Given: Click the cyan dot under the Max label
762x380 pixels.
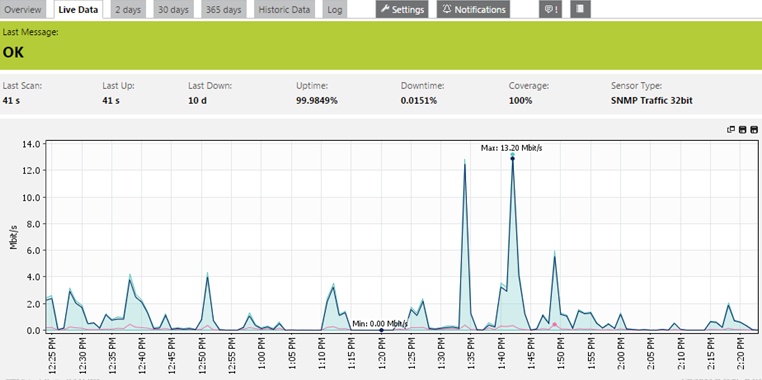Looking at the screenshot, I should (x=512, y=154).
